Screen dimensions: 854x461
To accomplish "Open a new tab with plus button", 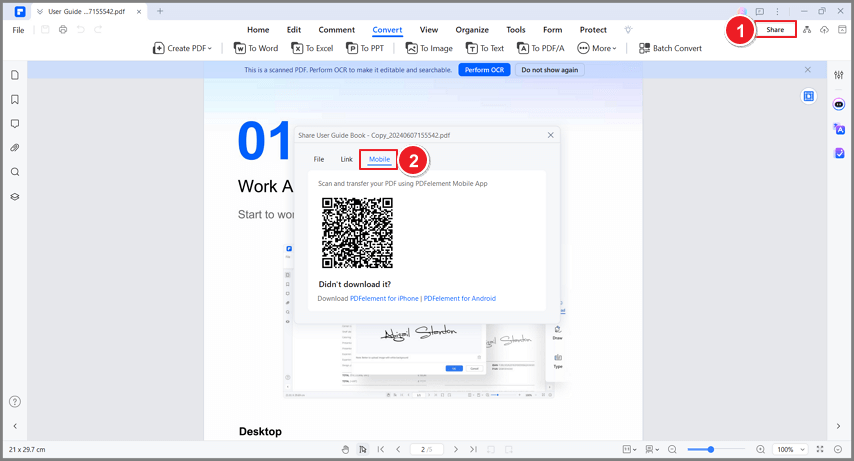I will click(x=160, y=11).
